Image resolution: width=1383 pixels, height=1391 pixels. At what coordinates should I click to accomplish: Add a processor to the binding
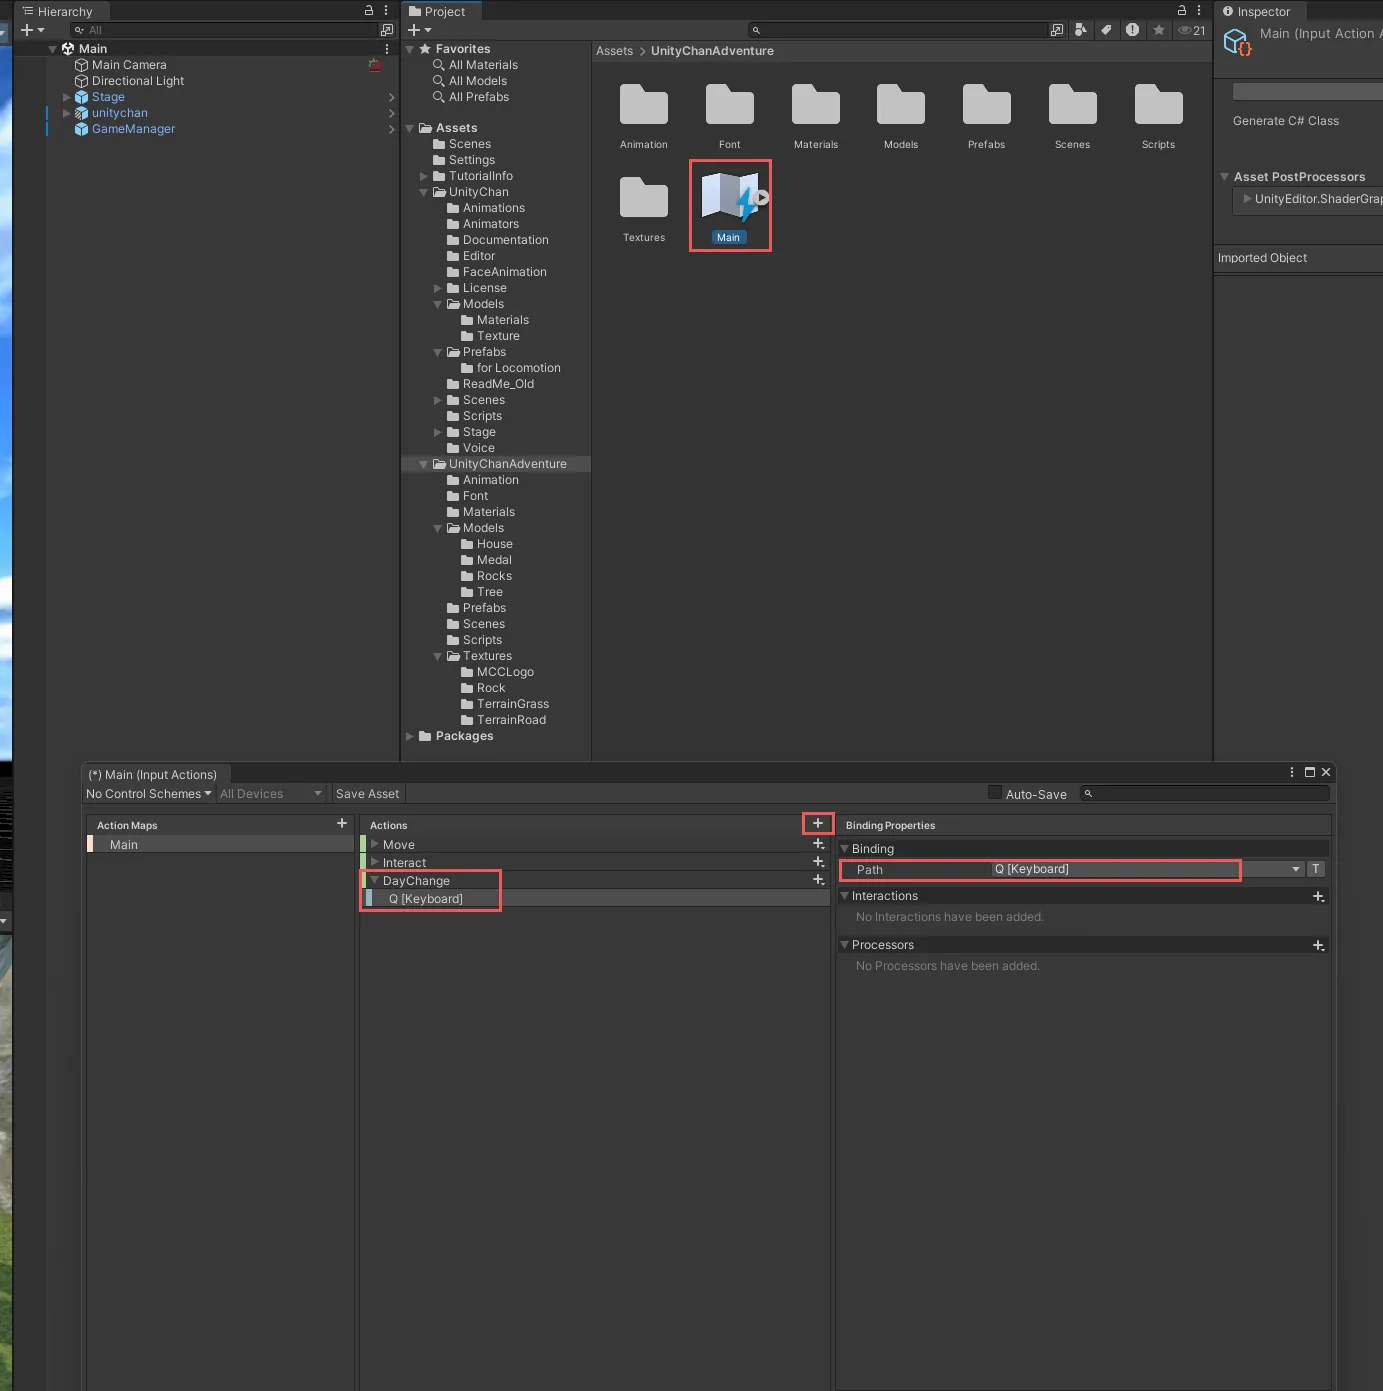coord(1318,945)
